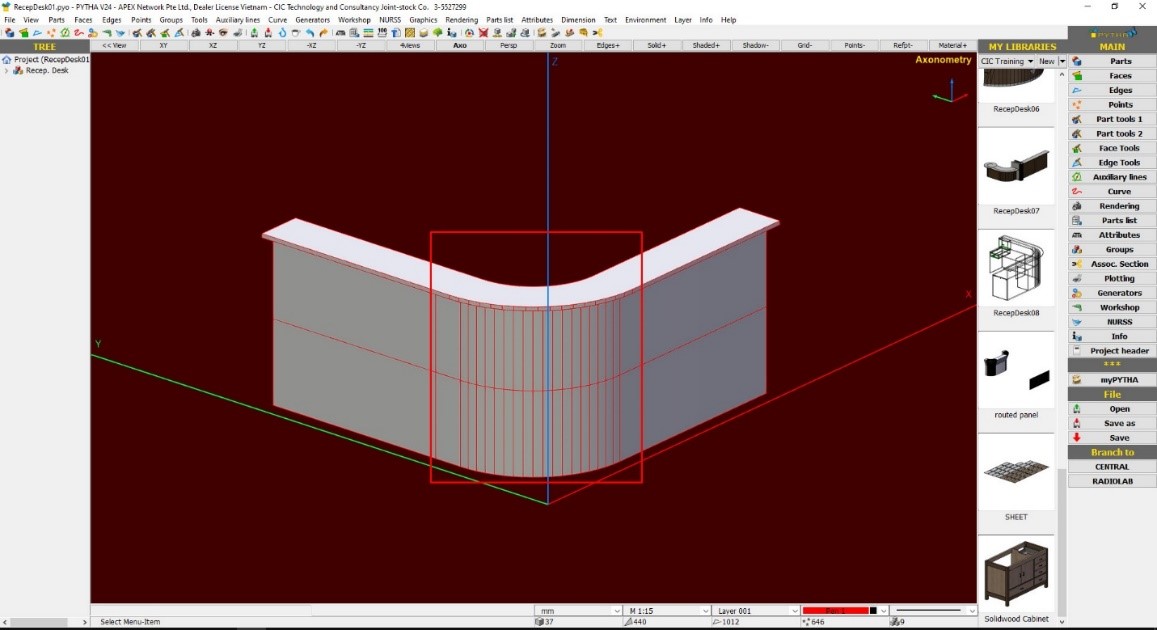Open Rendering tools from the MAIN panel
Screen dimensions: 1157x630
pos(1119,206)
